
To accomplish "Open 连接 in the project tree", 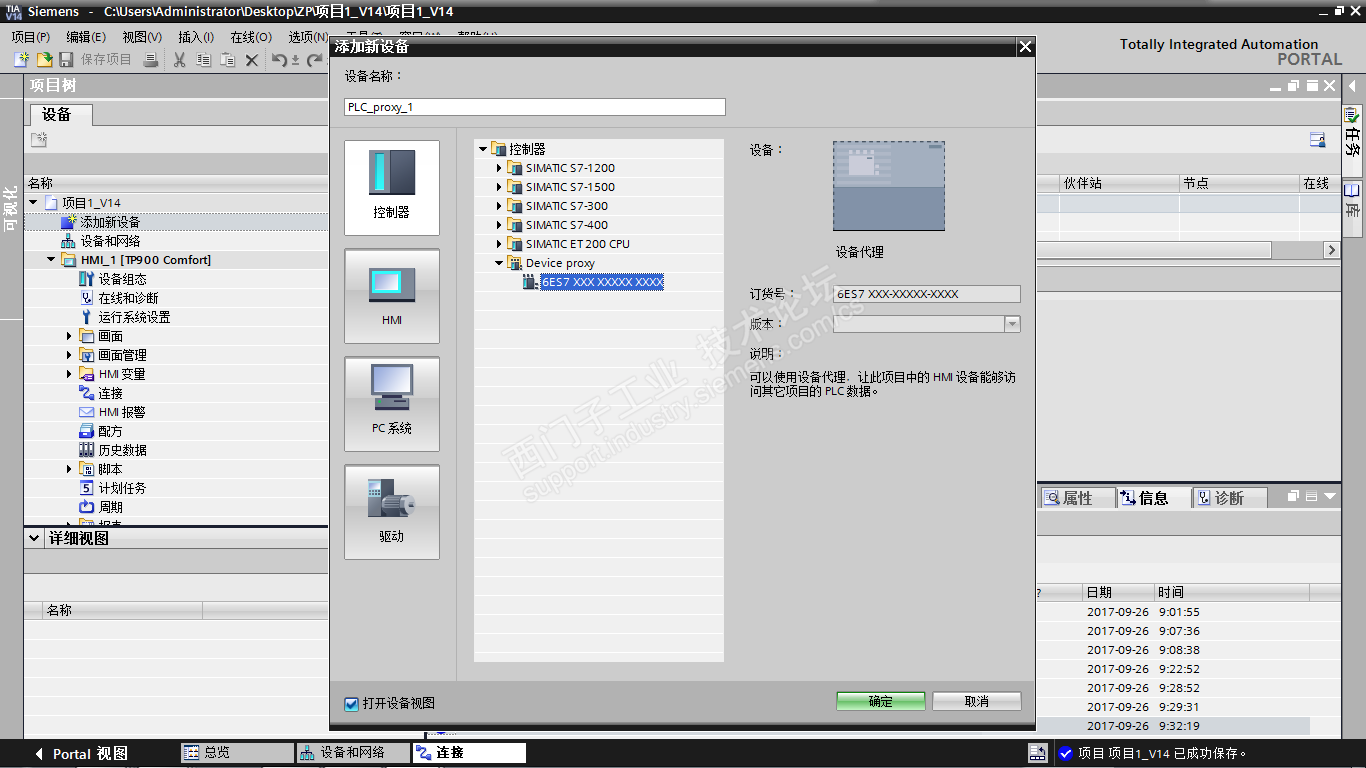I will 110,393.
